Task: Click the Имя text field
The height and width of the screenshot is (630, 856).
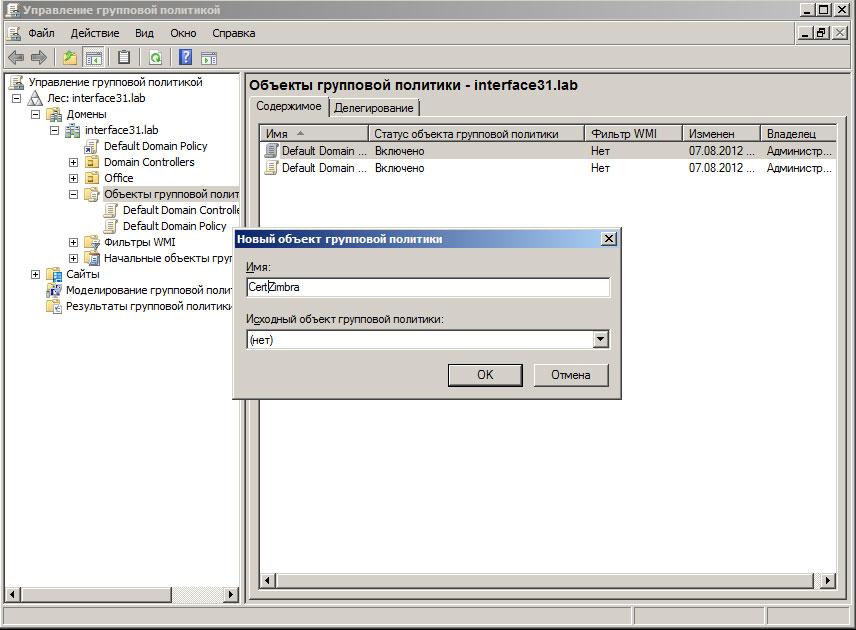Action: click(428, 287)
